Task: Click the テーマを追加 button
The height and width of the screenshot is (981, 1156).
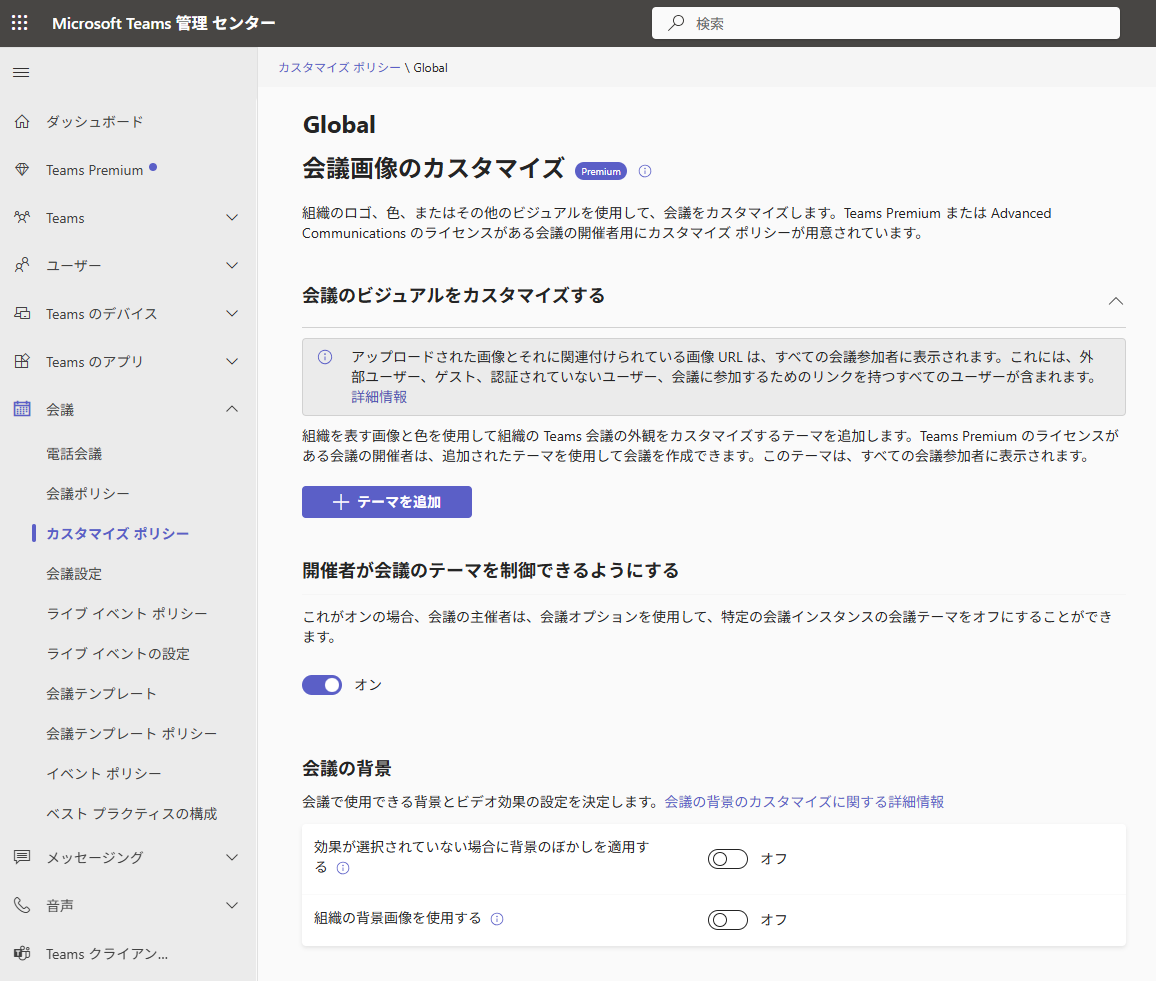Action: coord(387,502)
